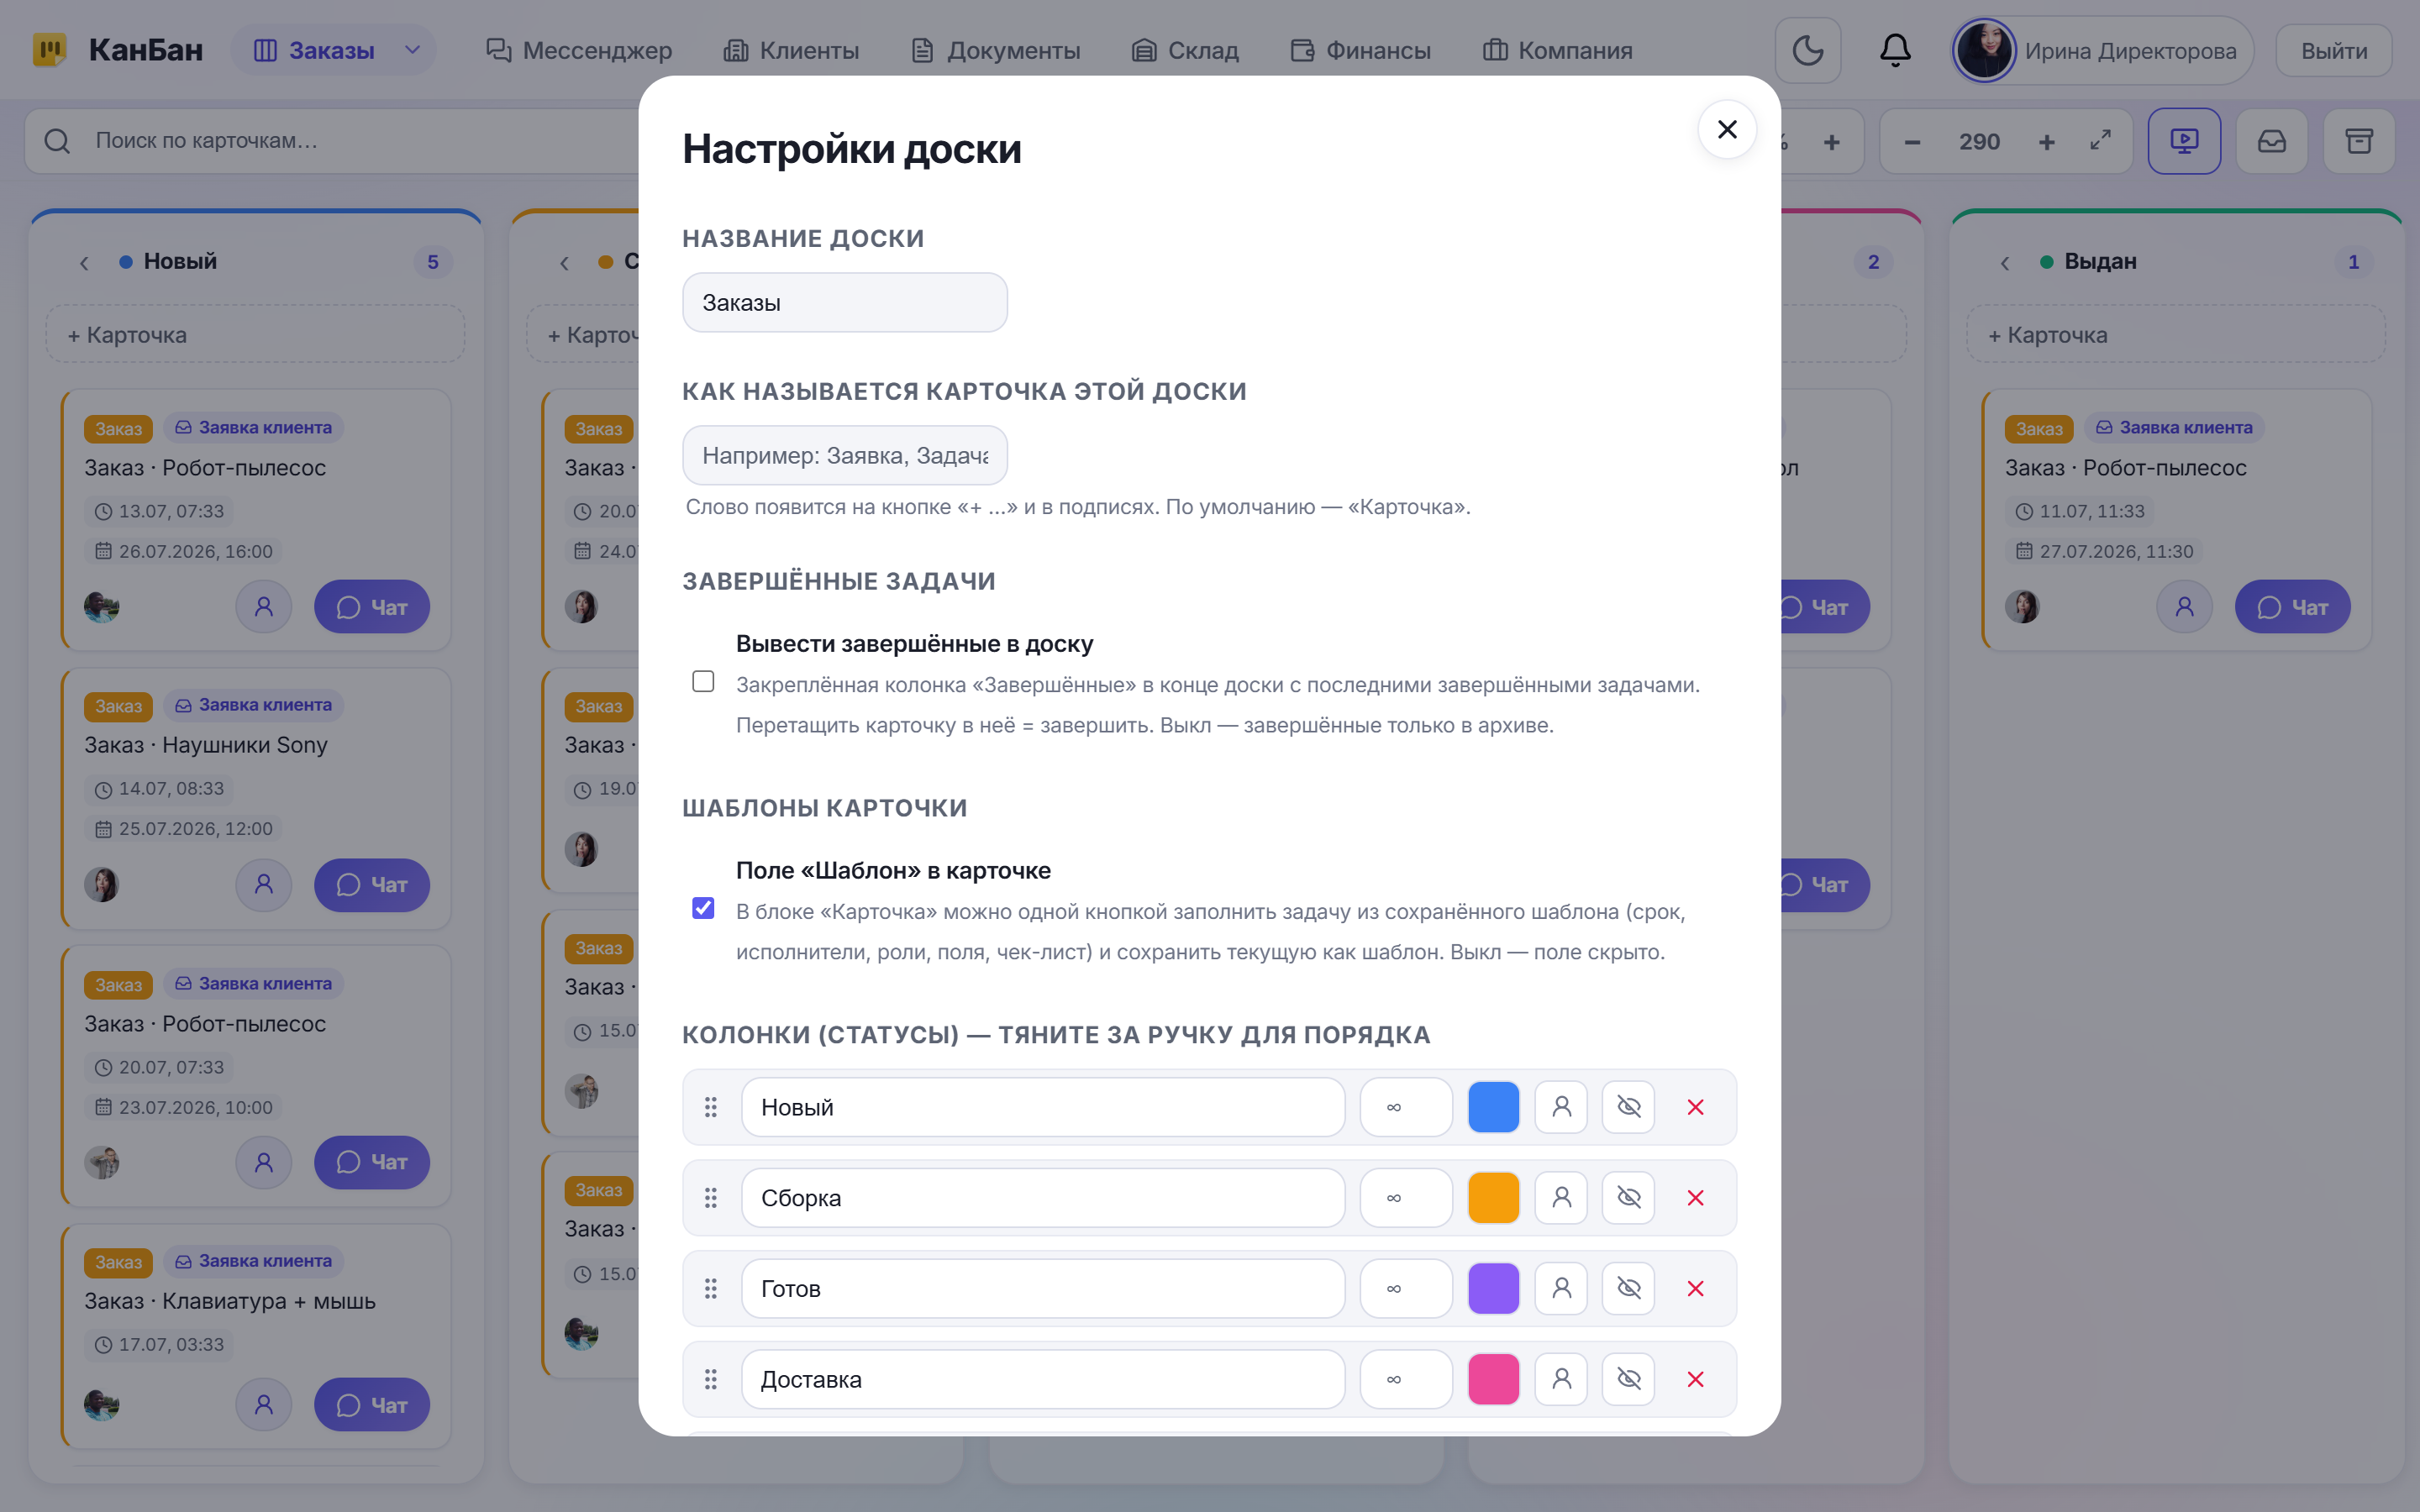This screenshot has width=2420, height=1512.
Task: Assign person icon for Готов column
Action: 1561,1289
